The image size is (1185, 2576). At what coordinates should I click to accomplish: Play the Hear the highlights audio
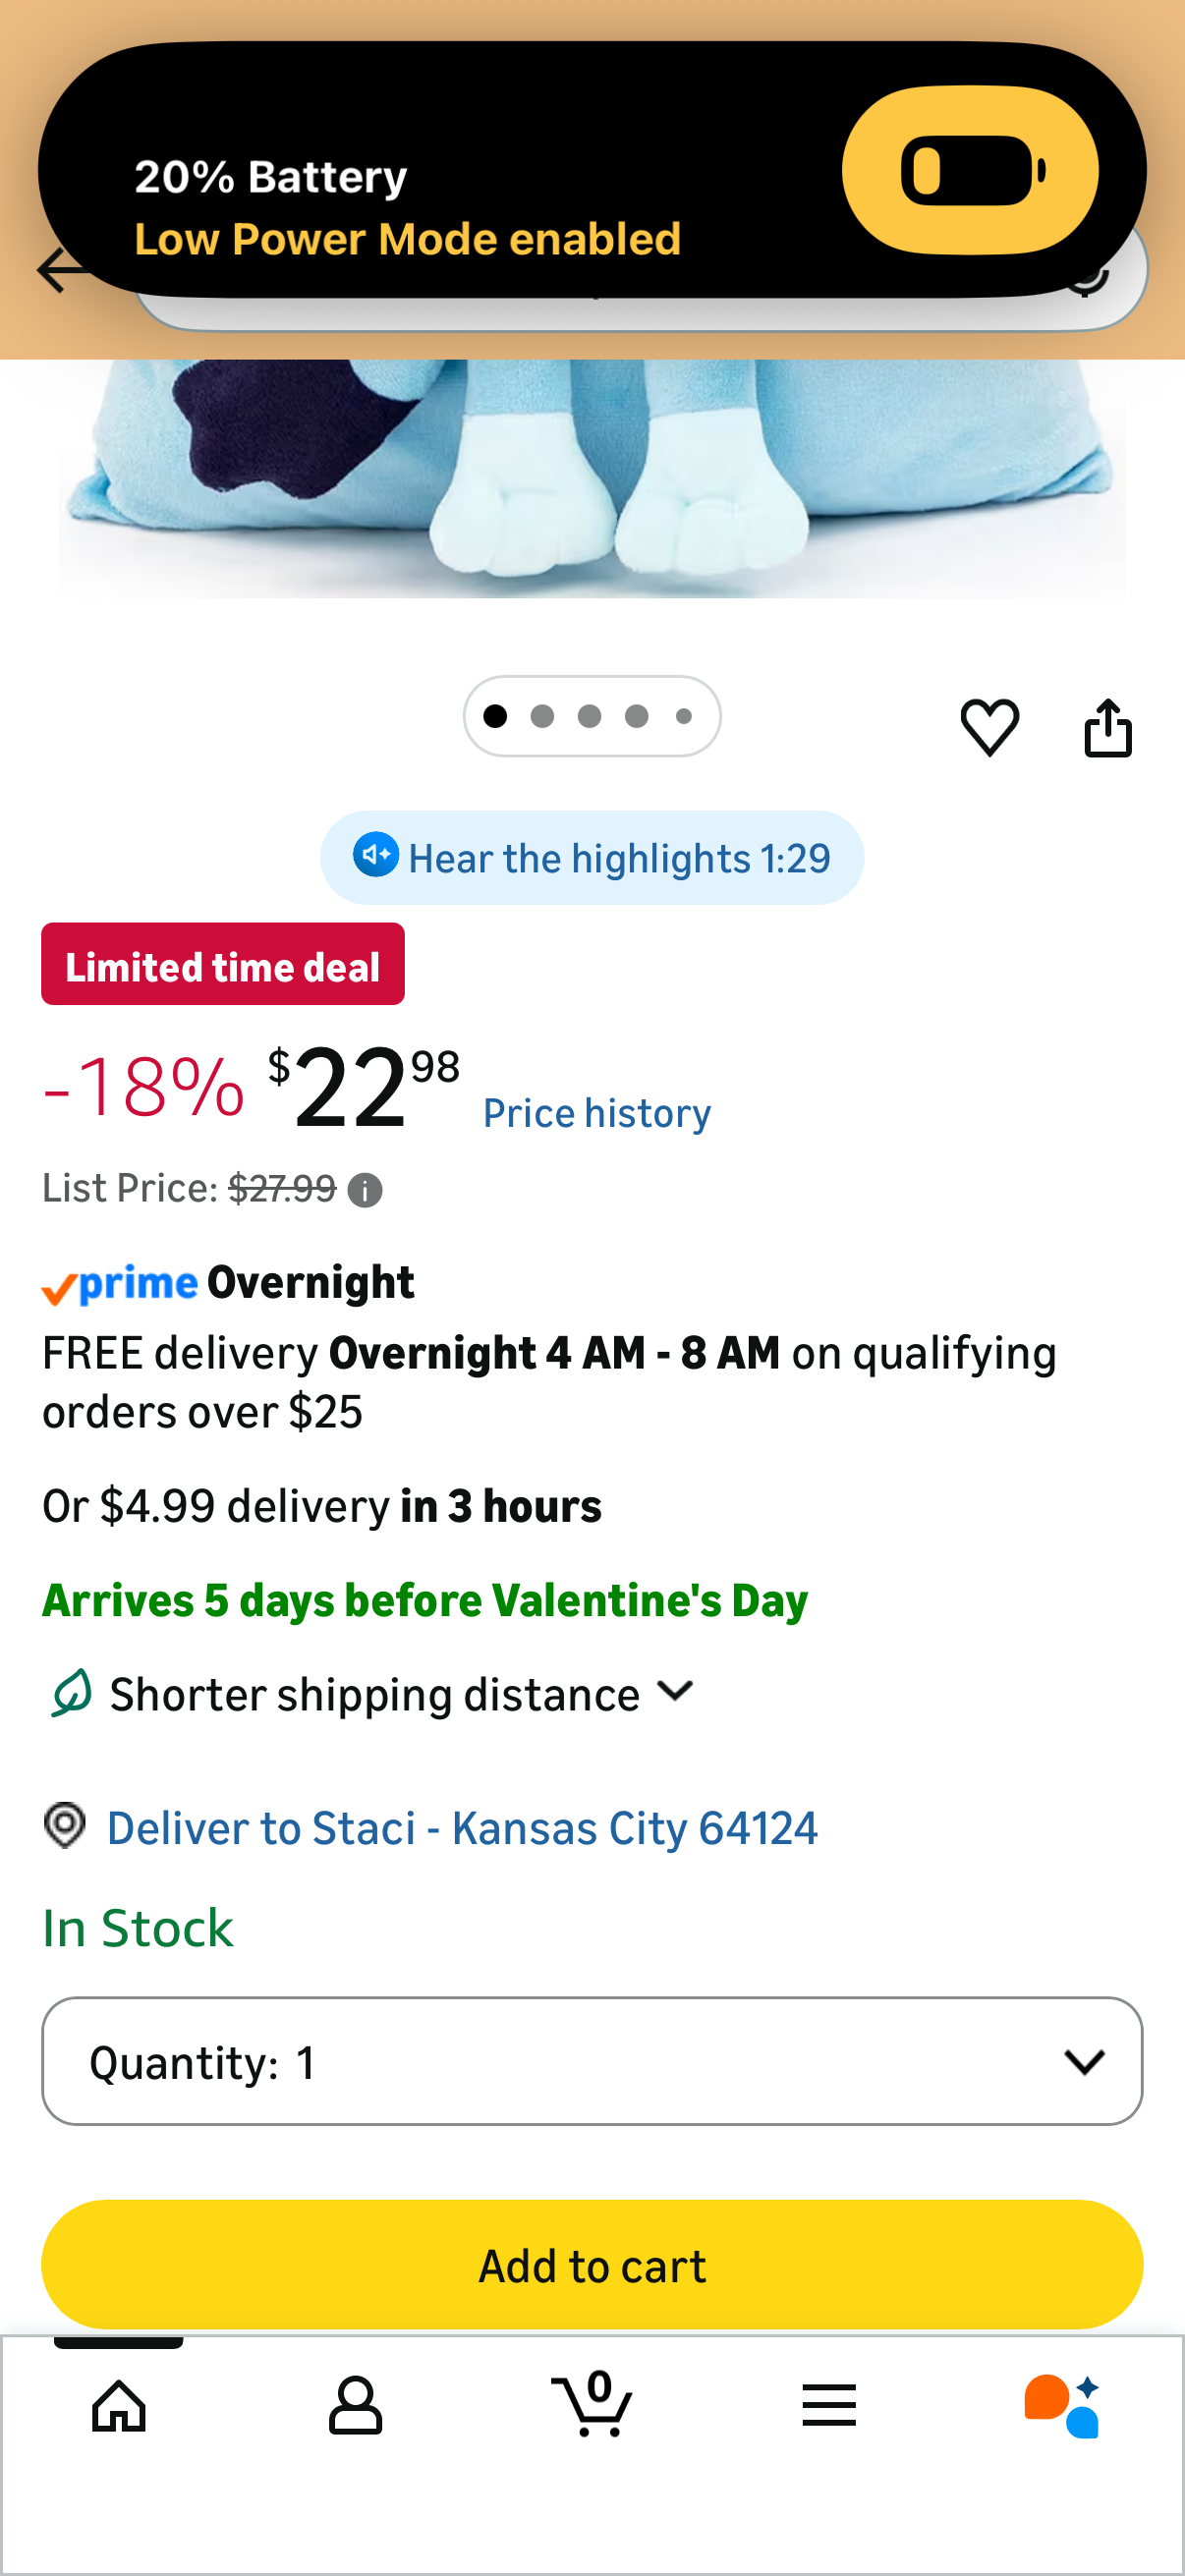pos(592,858)
